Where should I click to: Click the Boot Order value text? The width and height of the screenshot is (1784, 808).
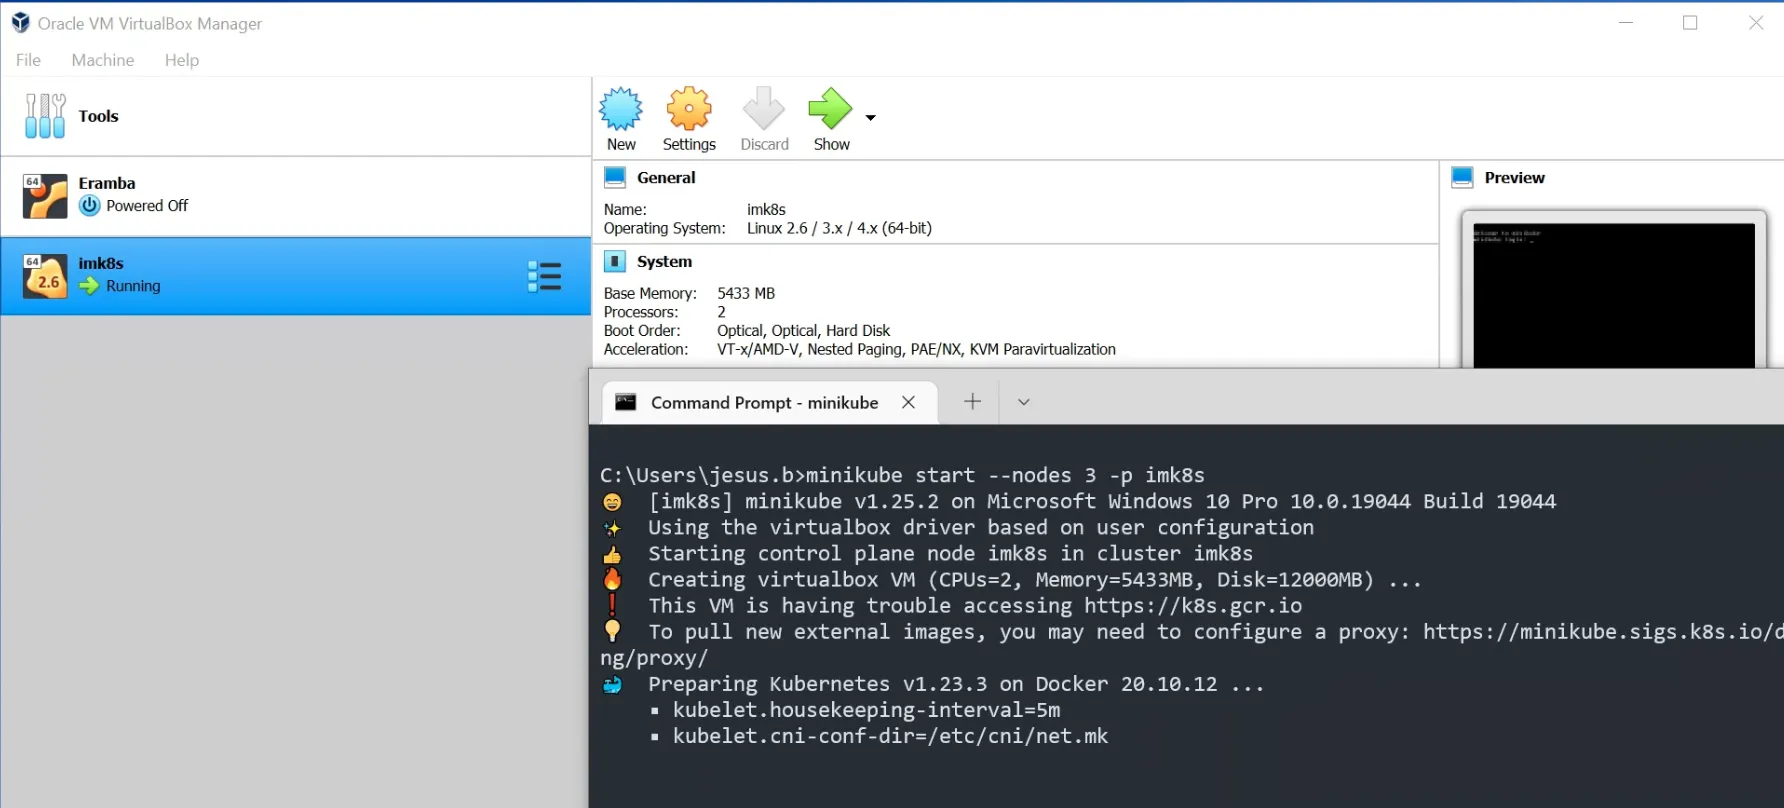(803, 331)
